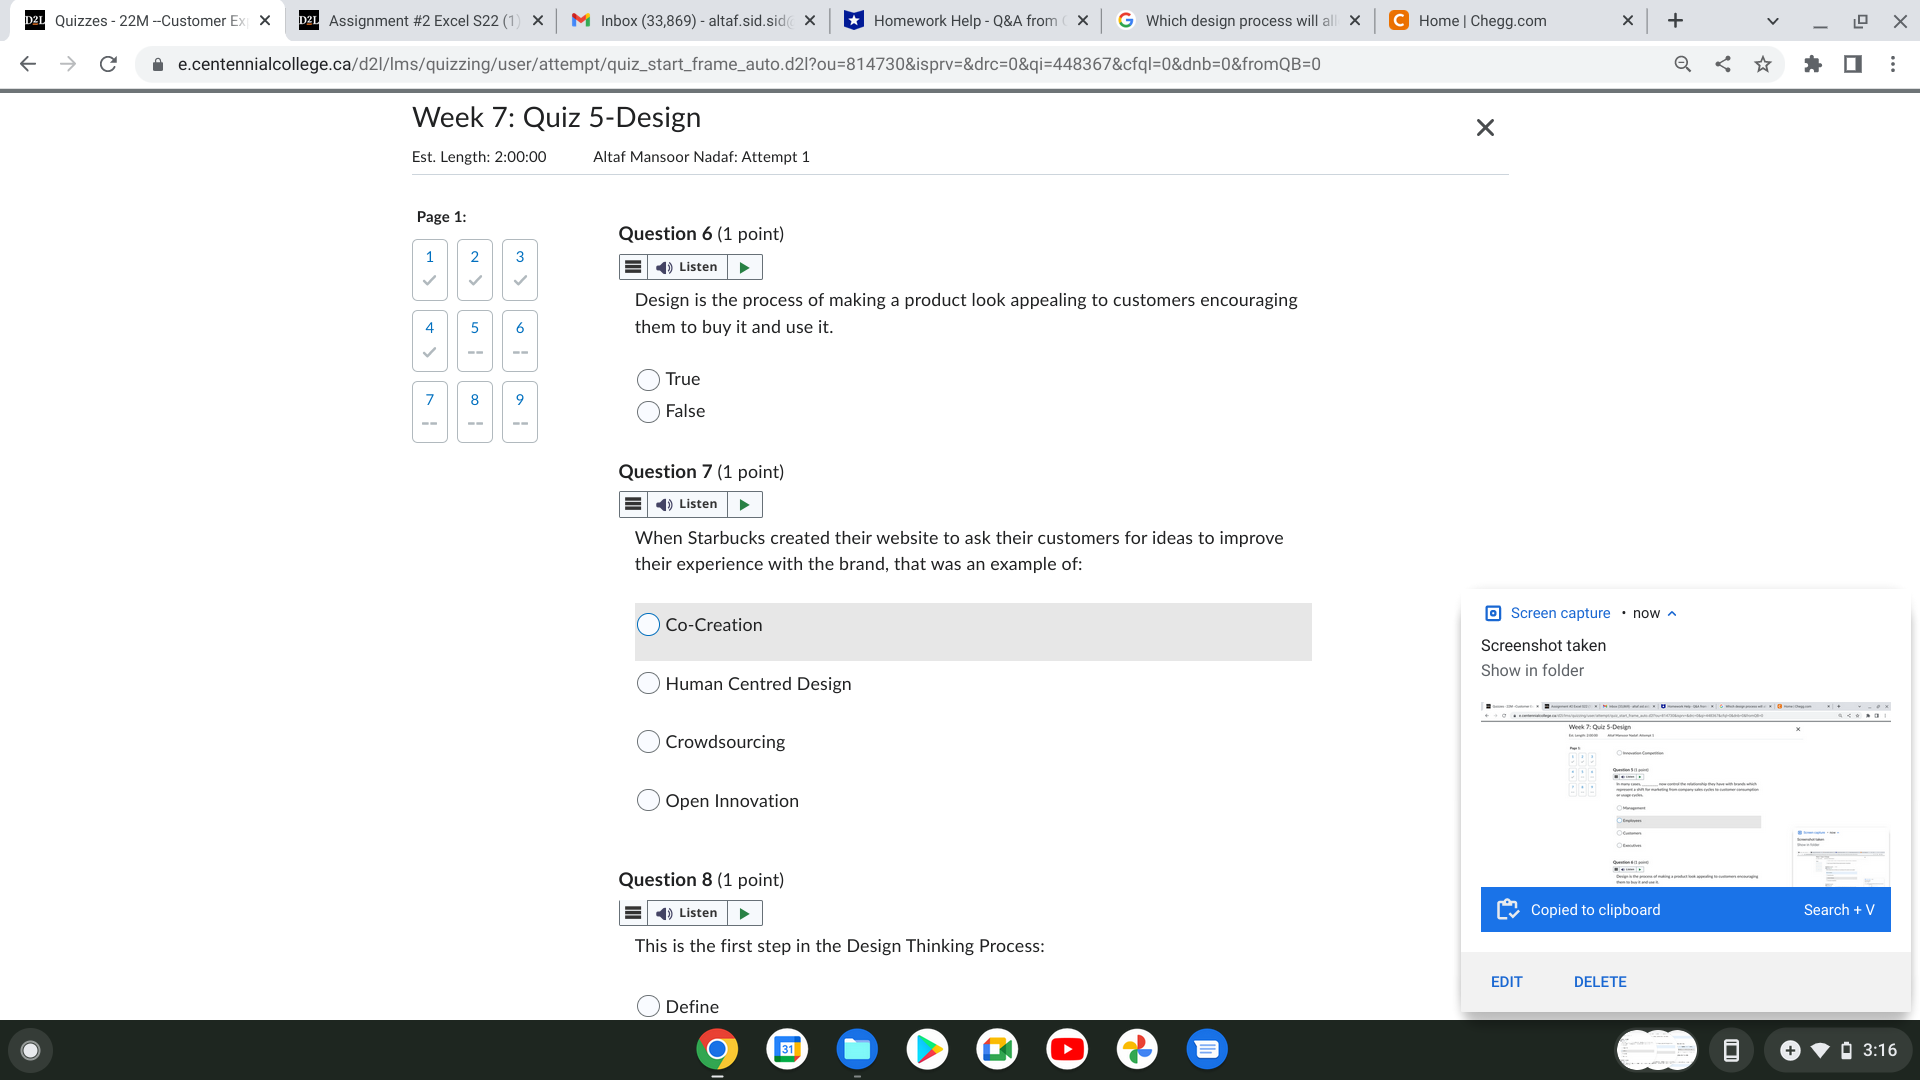The height and width of the screenshot is (1080, 1920).
Task: Click the browser extensions puzzle icon
Action: (1812, 64)
